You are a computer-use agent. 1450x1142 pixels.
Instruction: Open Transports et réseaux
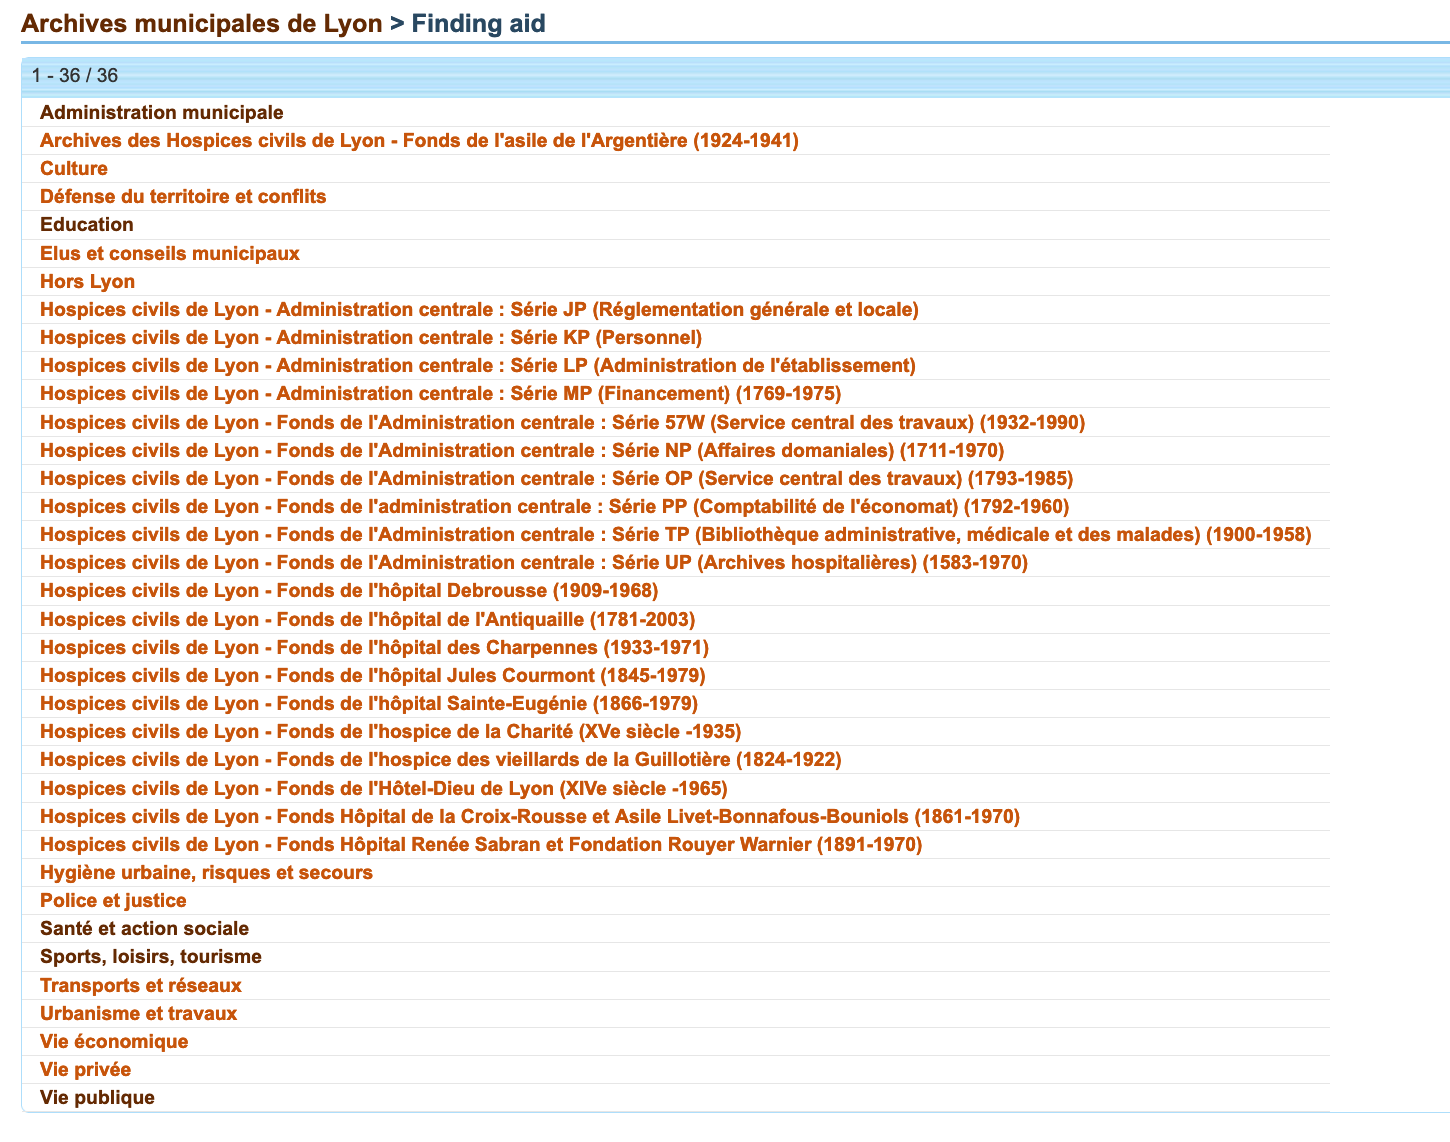pos(141,986)
